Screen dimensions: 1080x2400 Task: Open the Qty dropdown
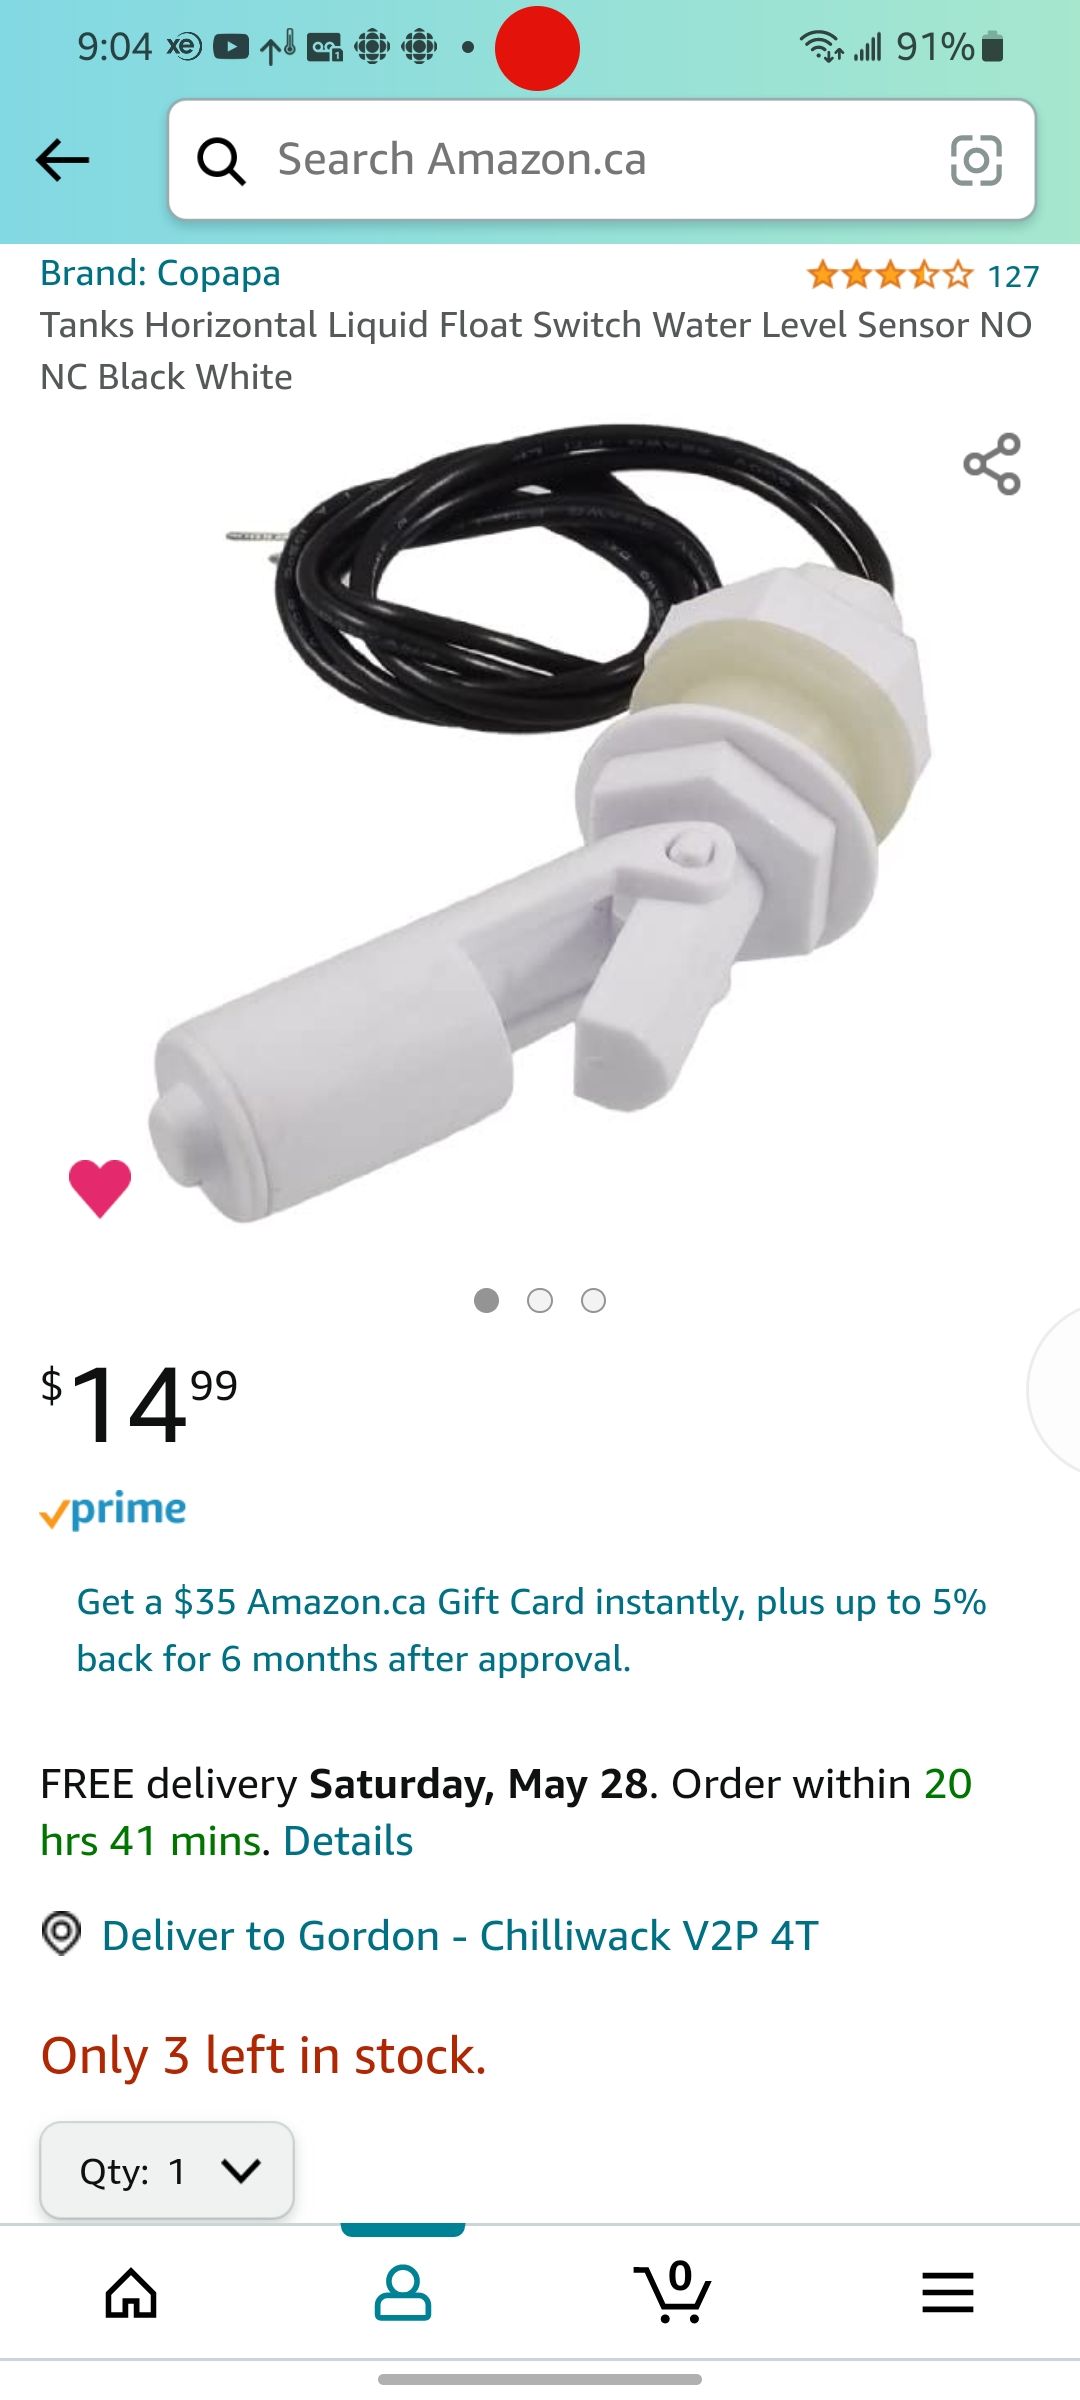point(167,2170)
